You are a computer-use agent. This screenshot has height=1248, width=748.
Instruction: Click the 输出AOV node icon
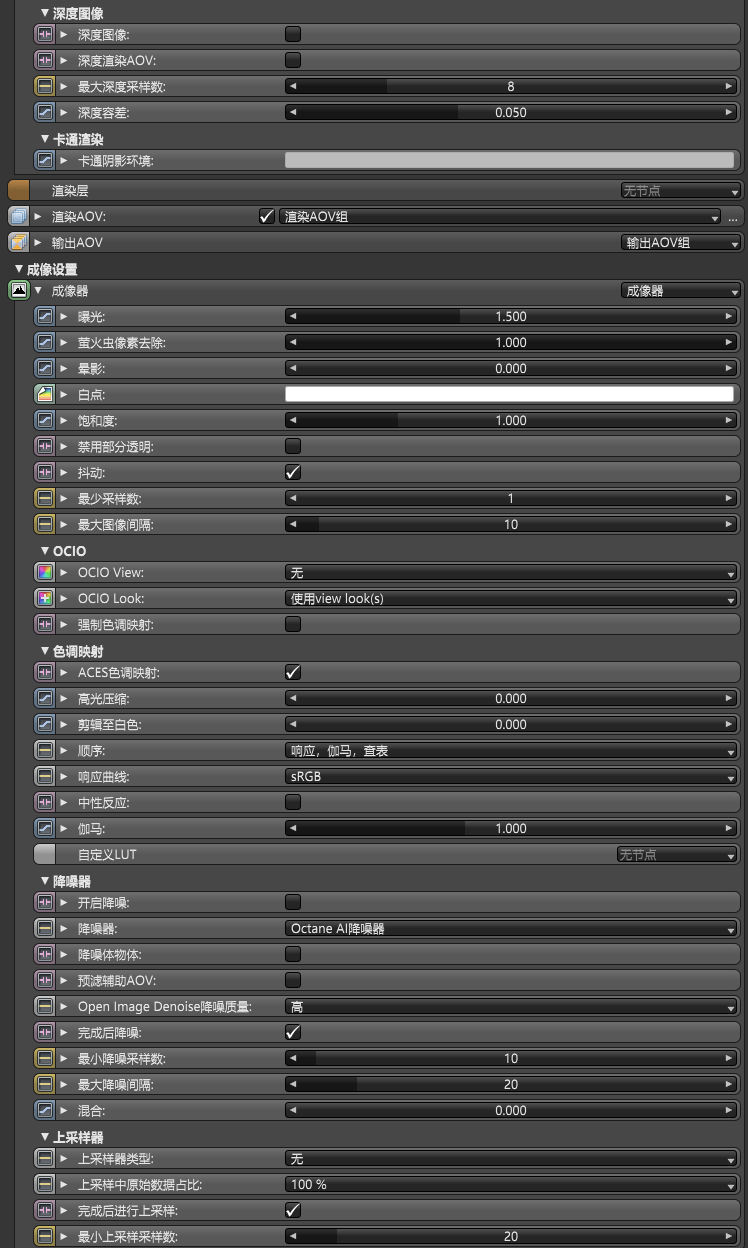[x=18, y=242]
